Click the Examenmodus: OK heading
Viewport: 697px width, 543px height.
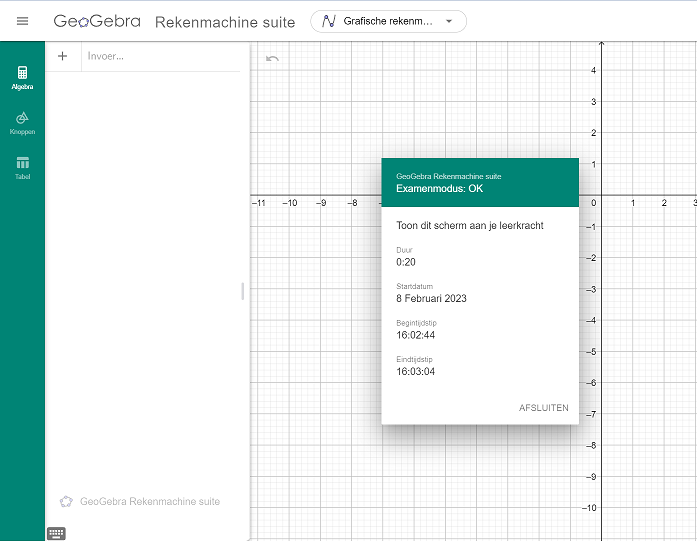coord(439,188)
